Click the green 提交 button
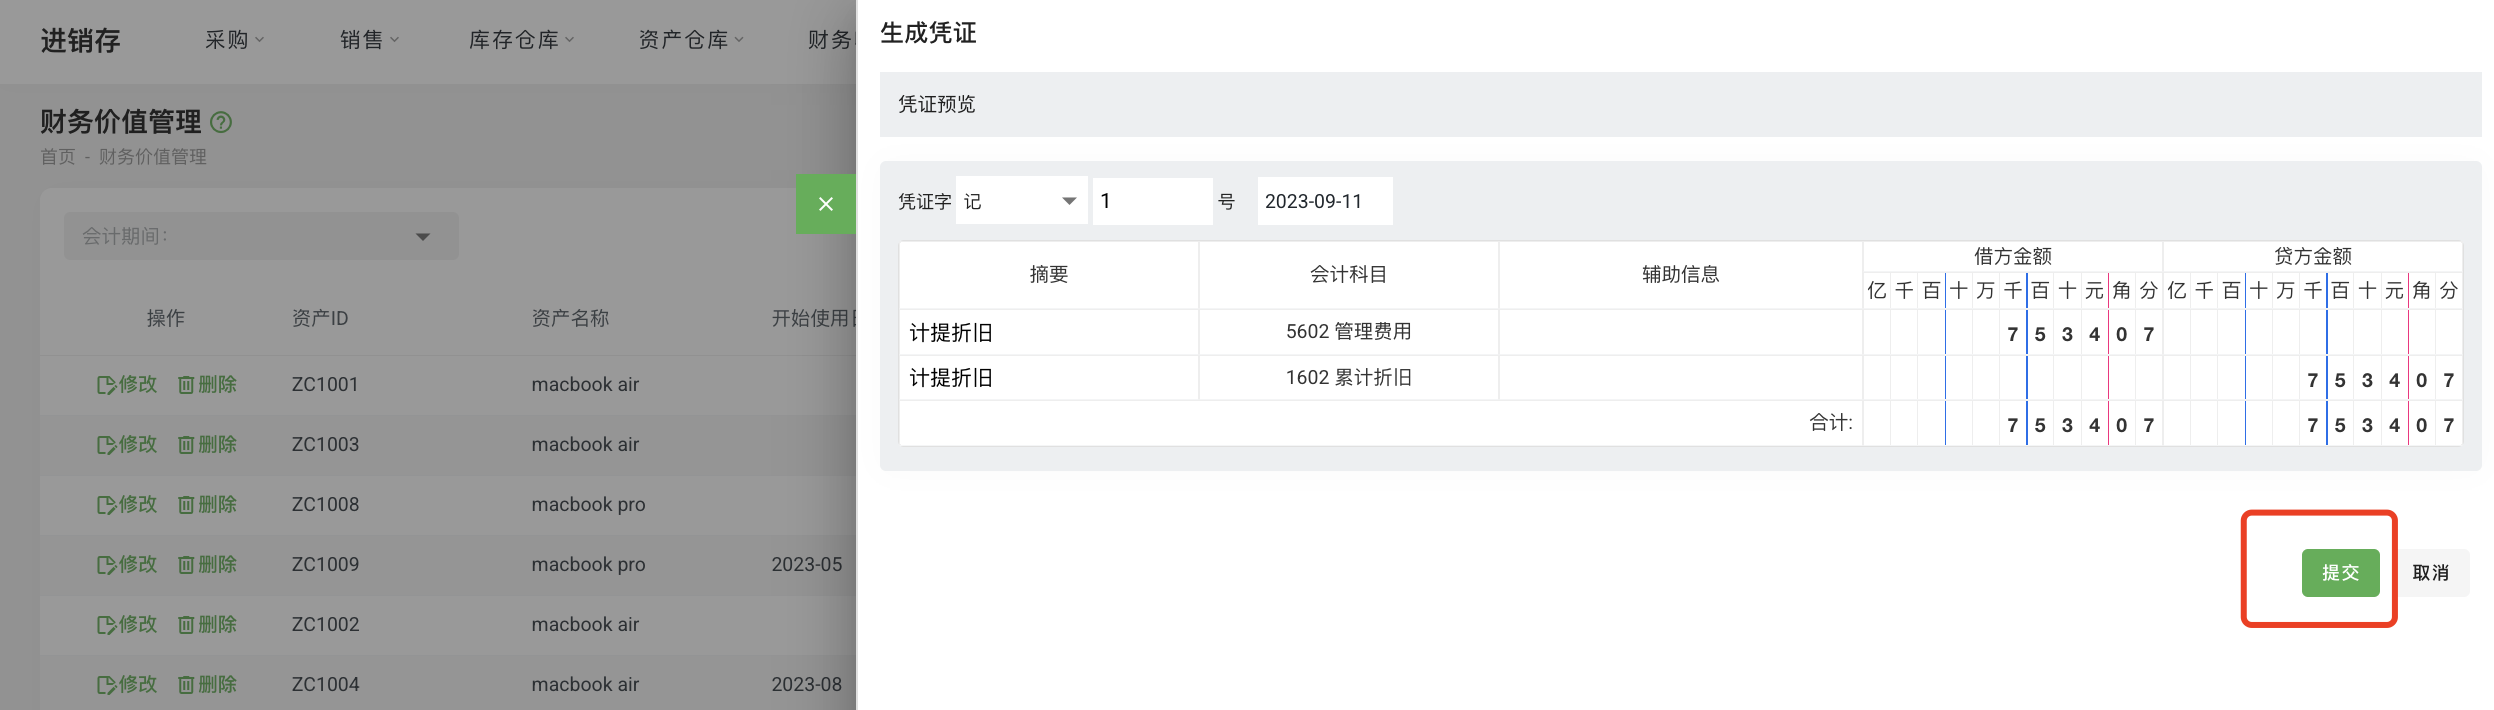The width and height of the screenshot is (2494, 710). (x=2339, y=573)
